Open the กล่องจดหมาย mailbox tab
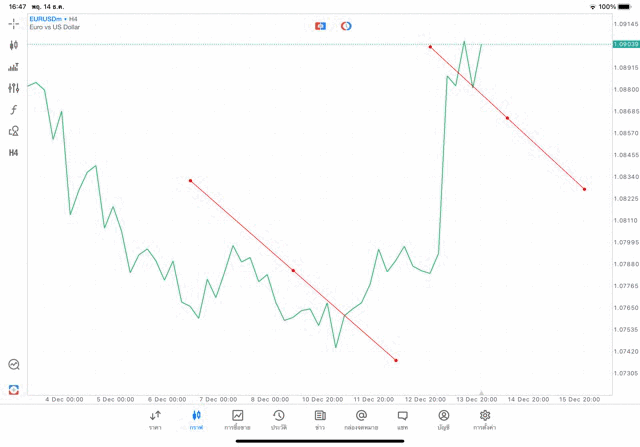Viewport: 640px width, 447px height. tap(361, 419)
